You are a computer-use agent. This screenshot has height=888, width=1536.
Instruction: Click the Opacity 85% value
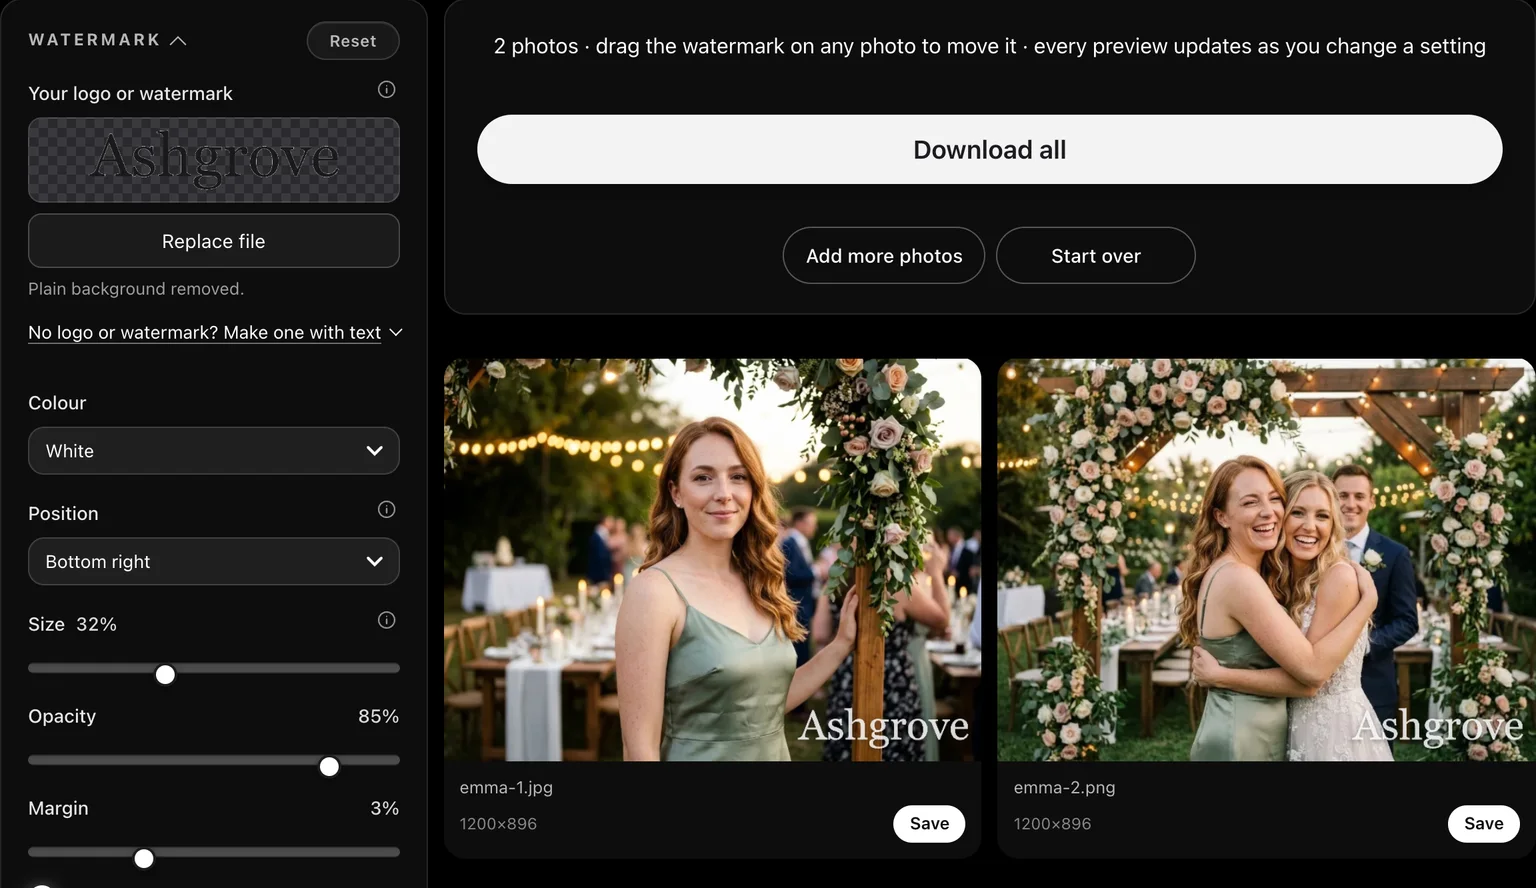click(378, 717)
